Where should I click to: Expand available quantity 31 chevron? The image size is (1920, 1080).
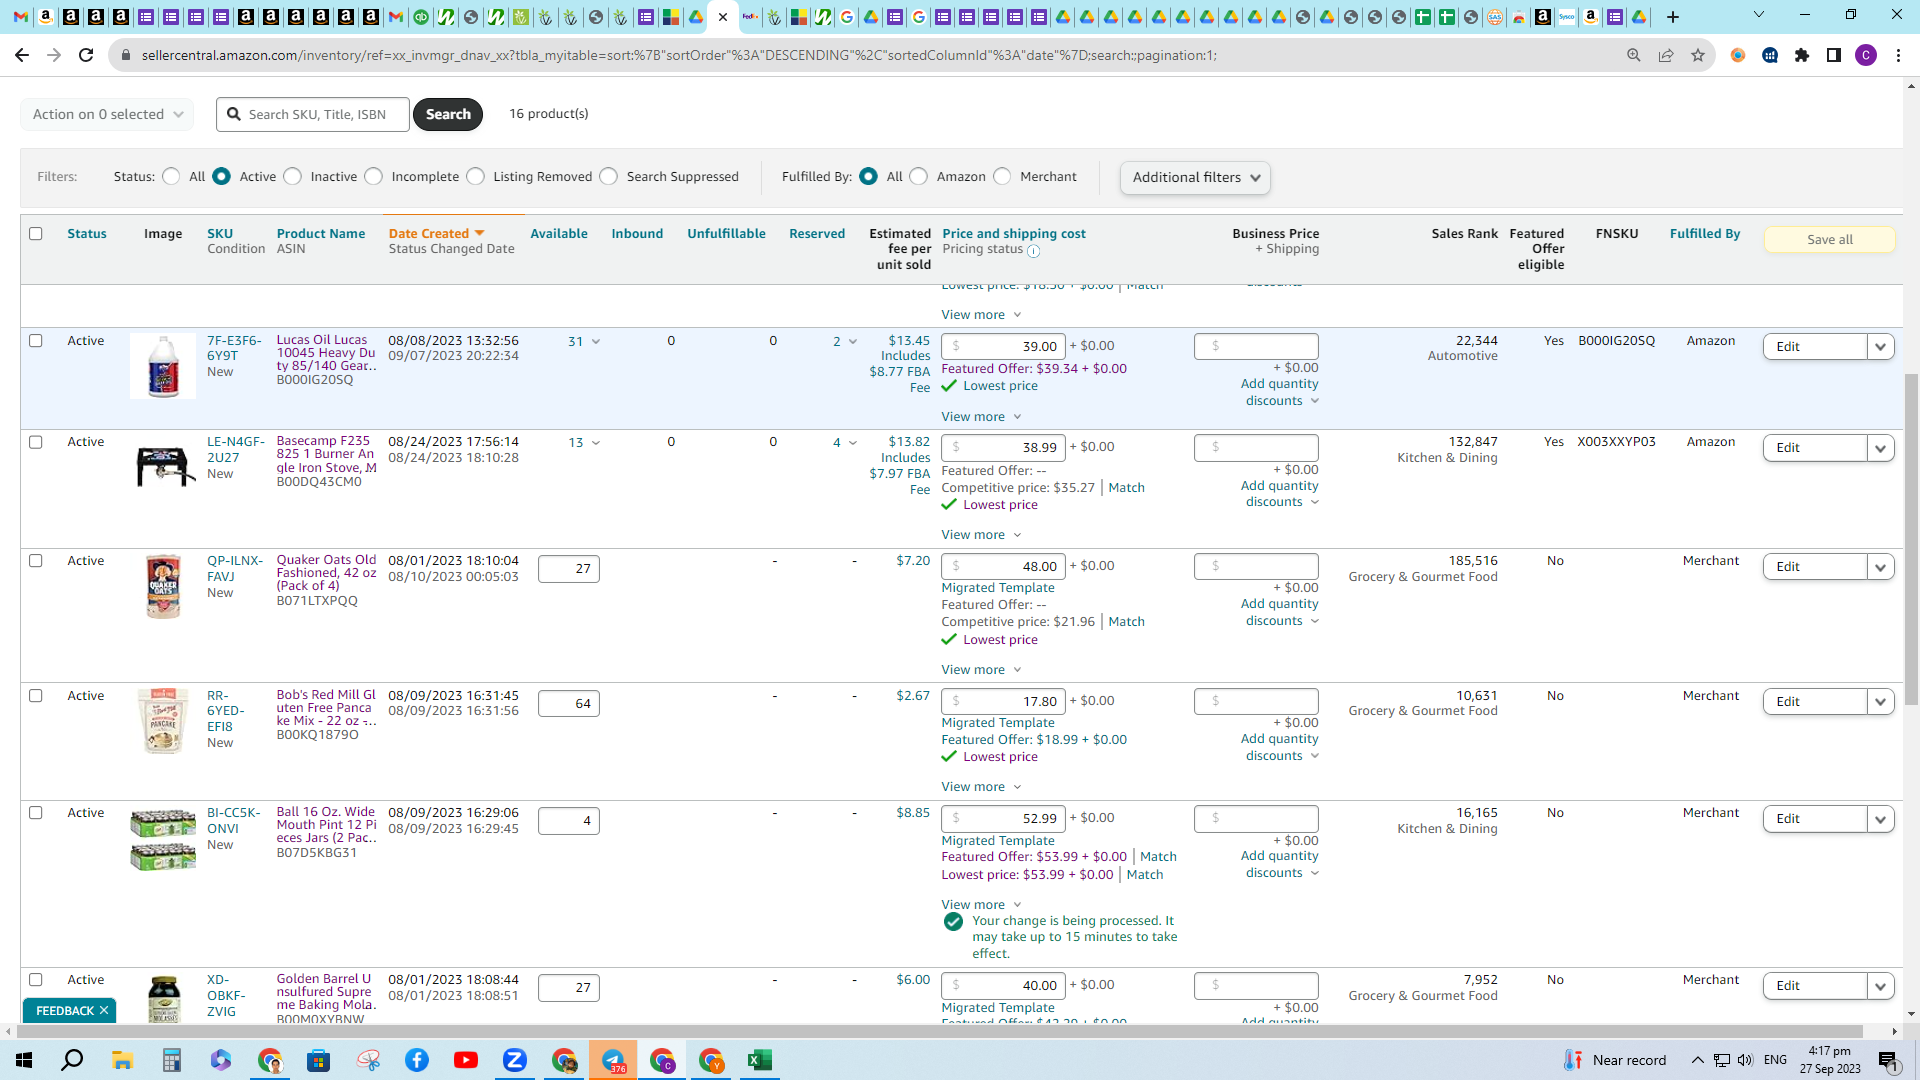click(596, 342)
